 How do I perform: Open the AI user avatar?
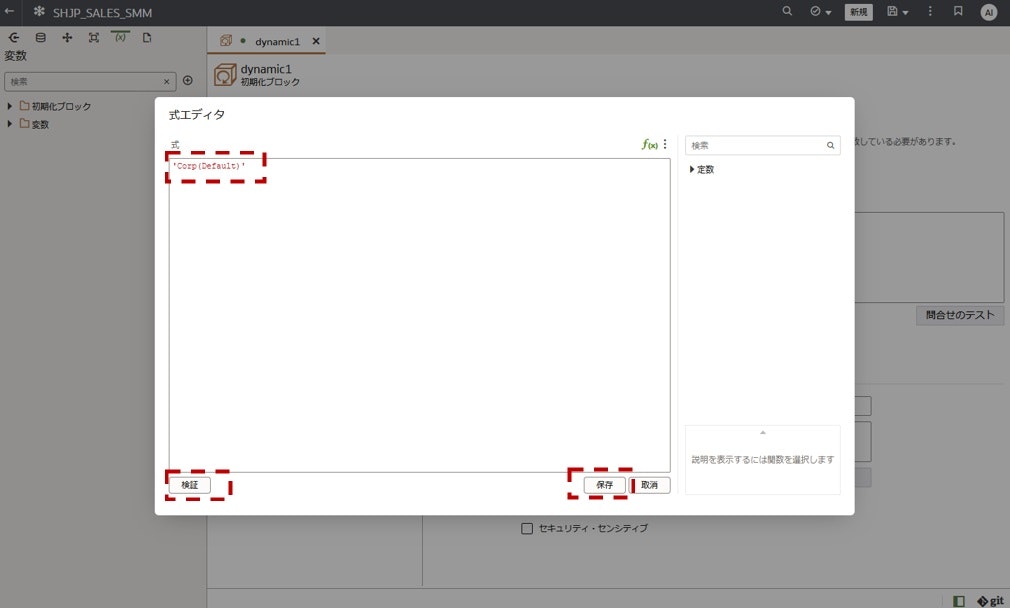click(988, 12)
